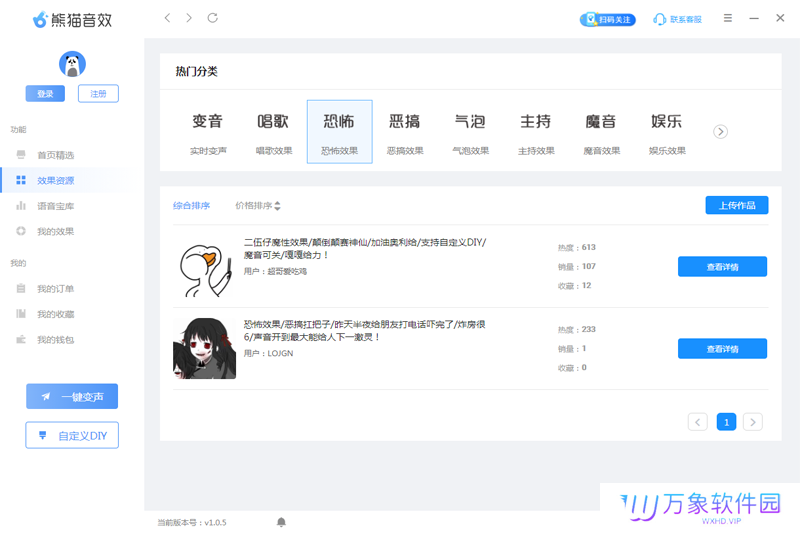Go back with the left arrow
The height and width of the screenshot is (533, 800).
(167, 18)
